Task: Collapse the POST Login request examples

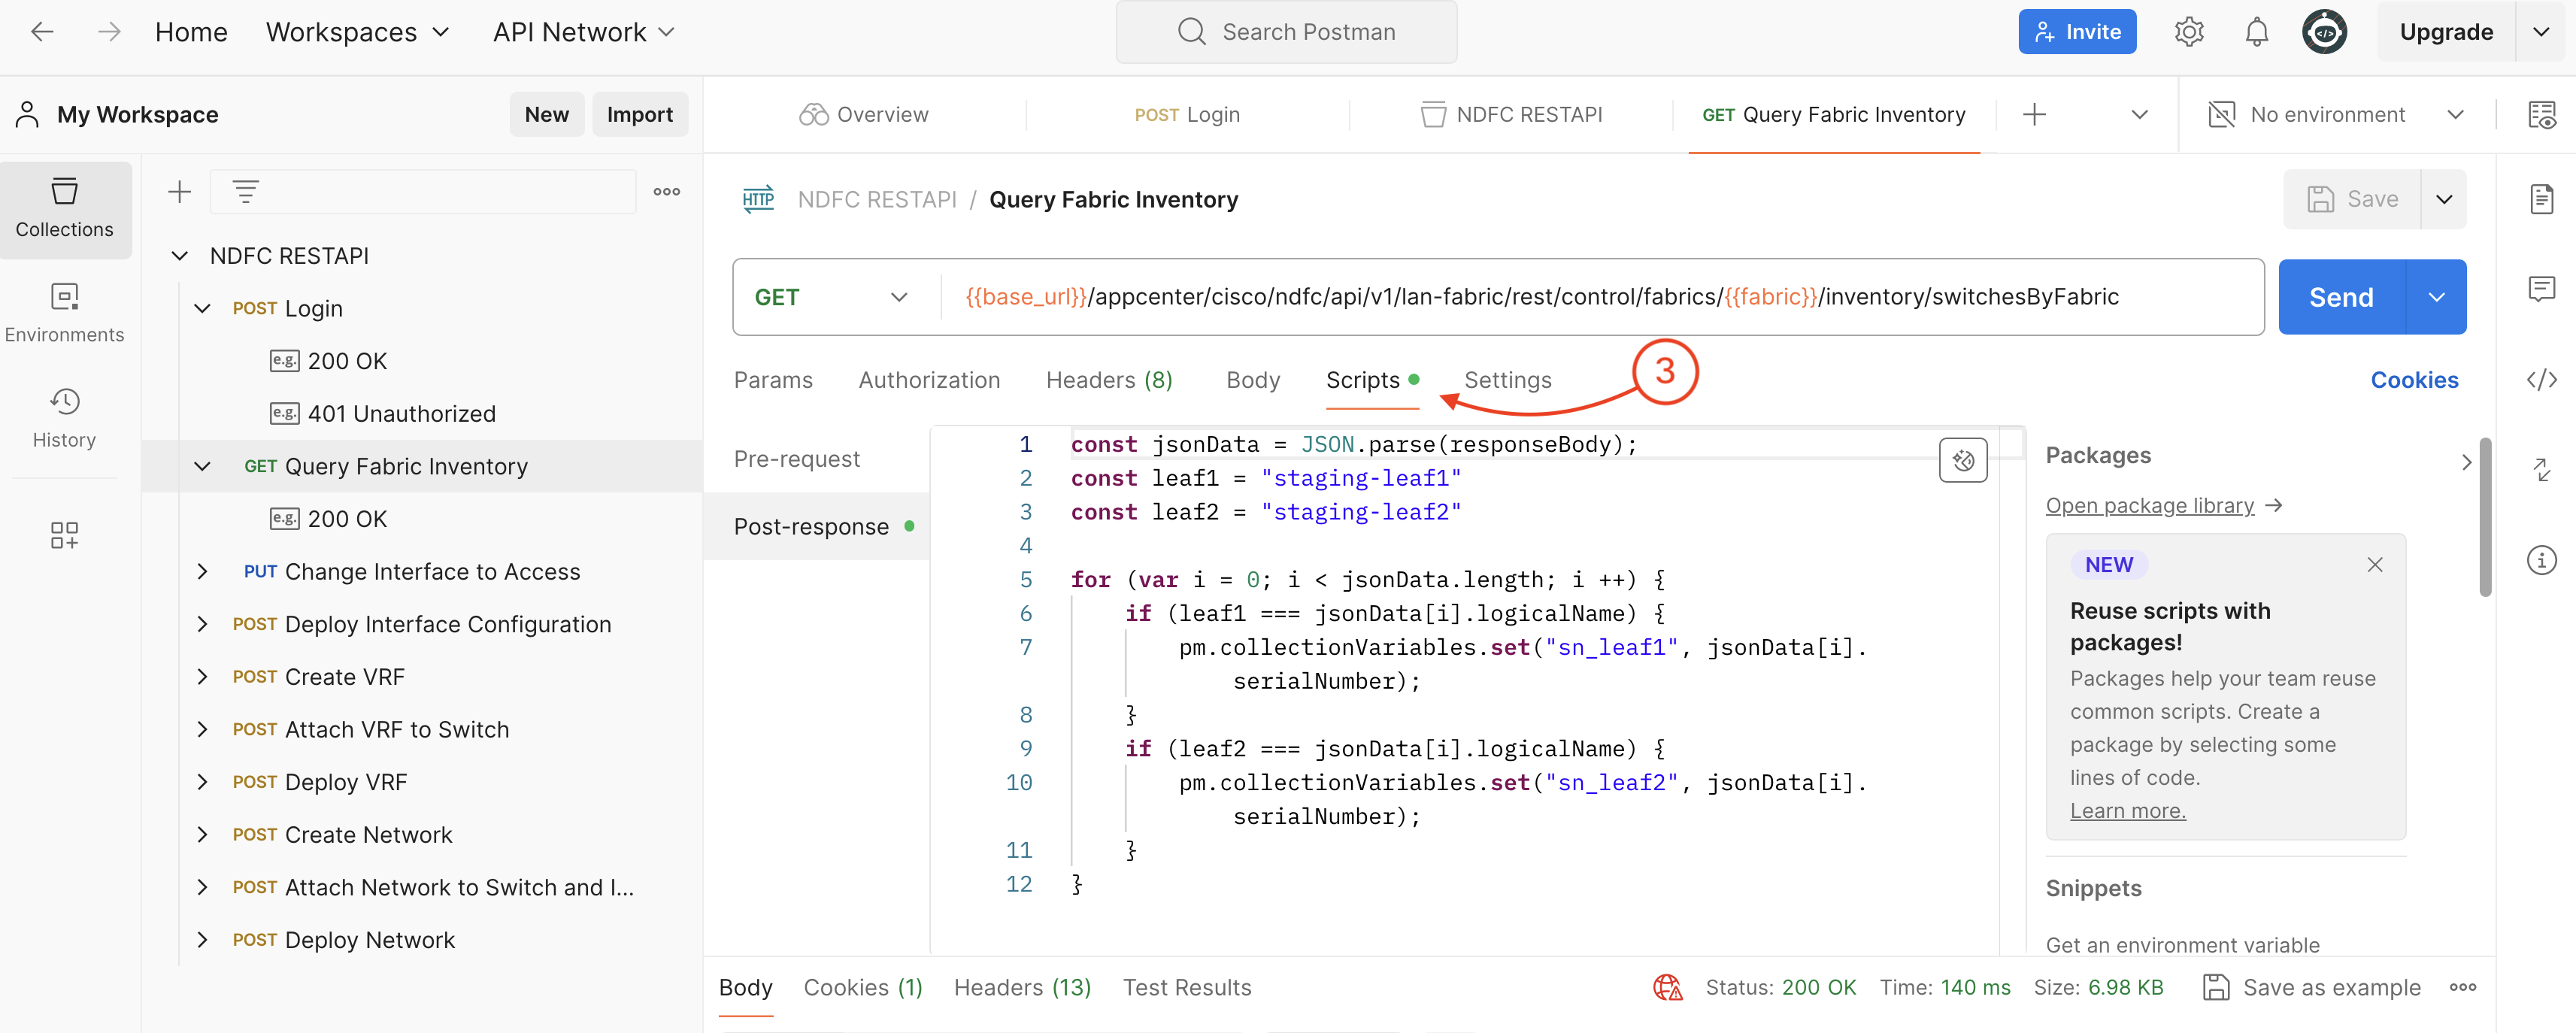Action: 202,308
